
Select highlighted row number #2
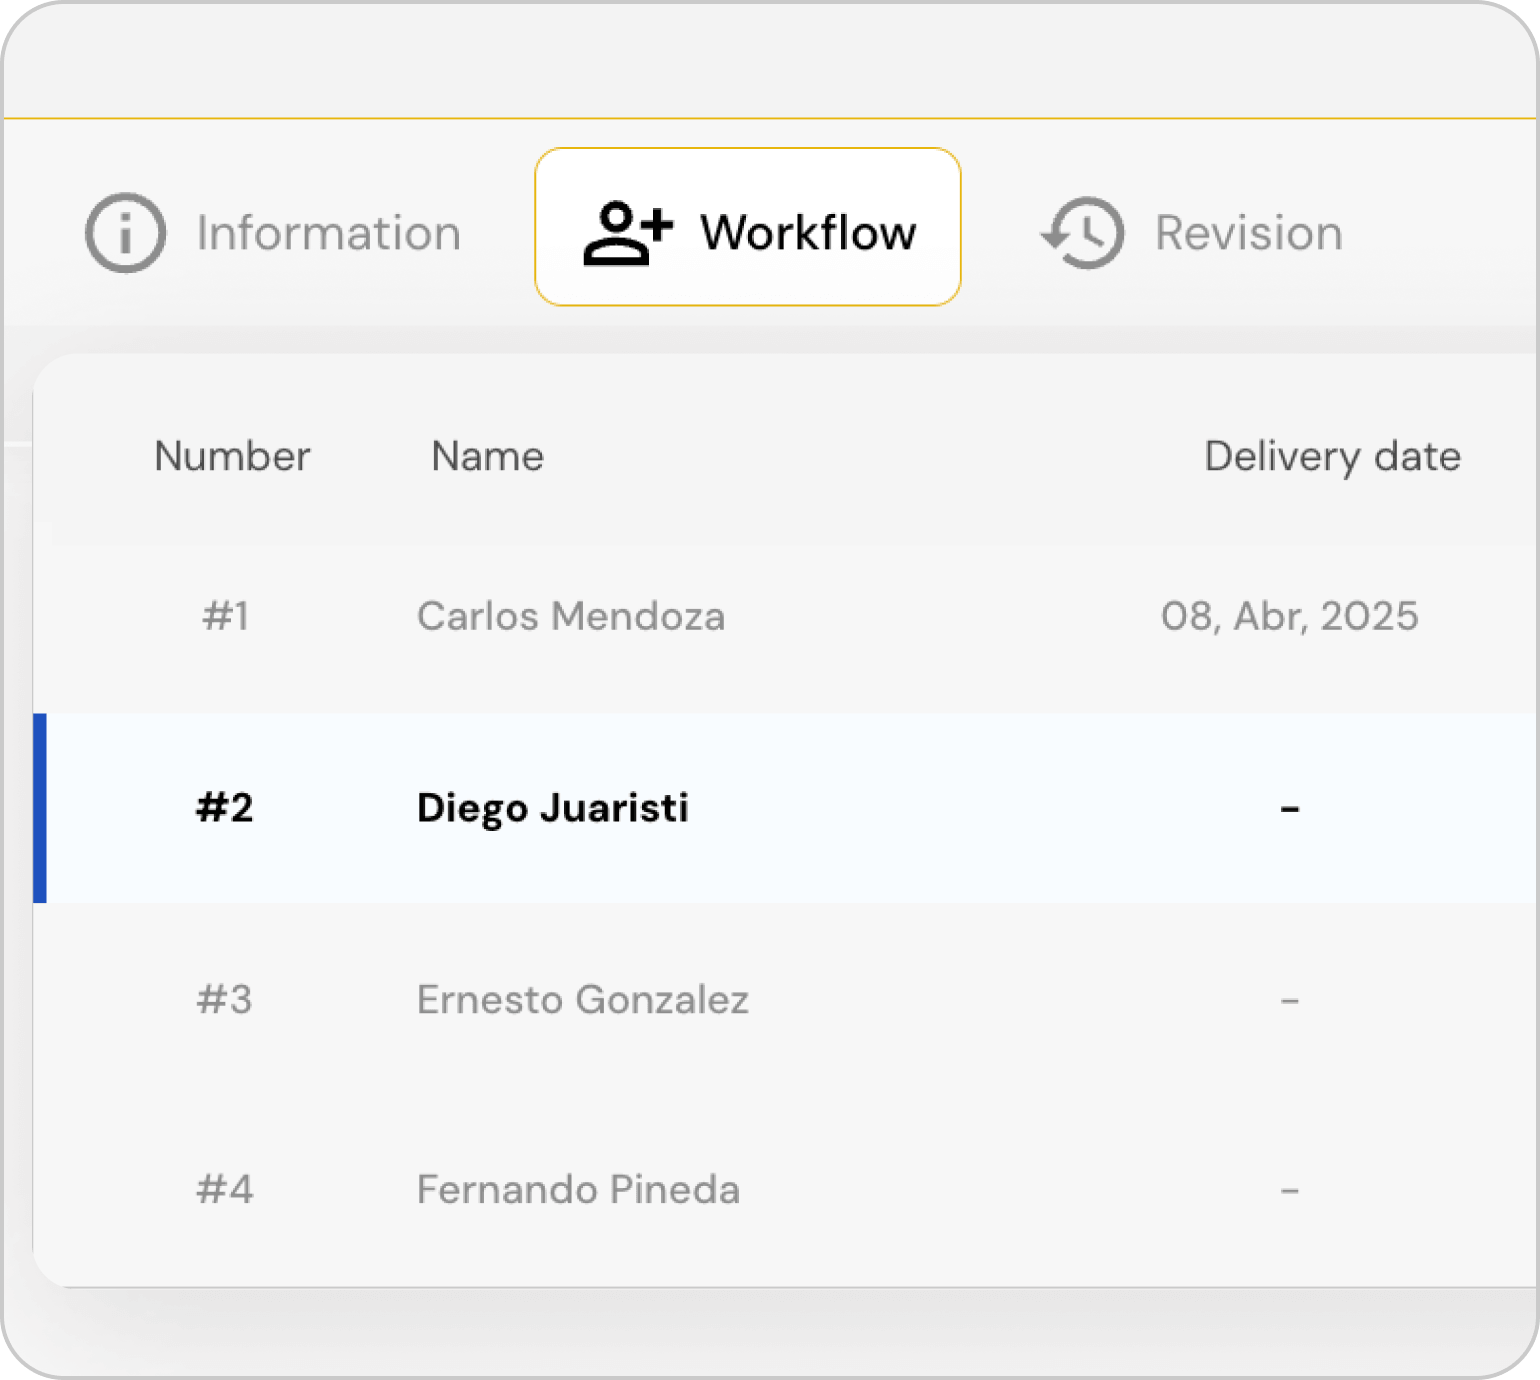click(x=225, y=808)
